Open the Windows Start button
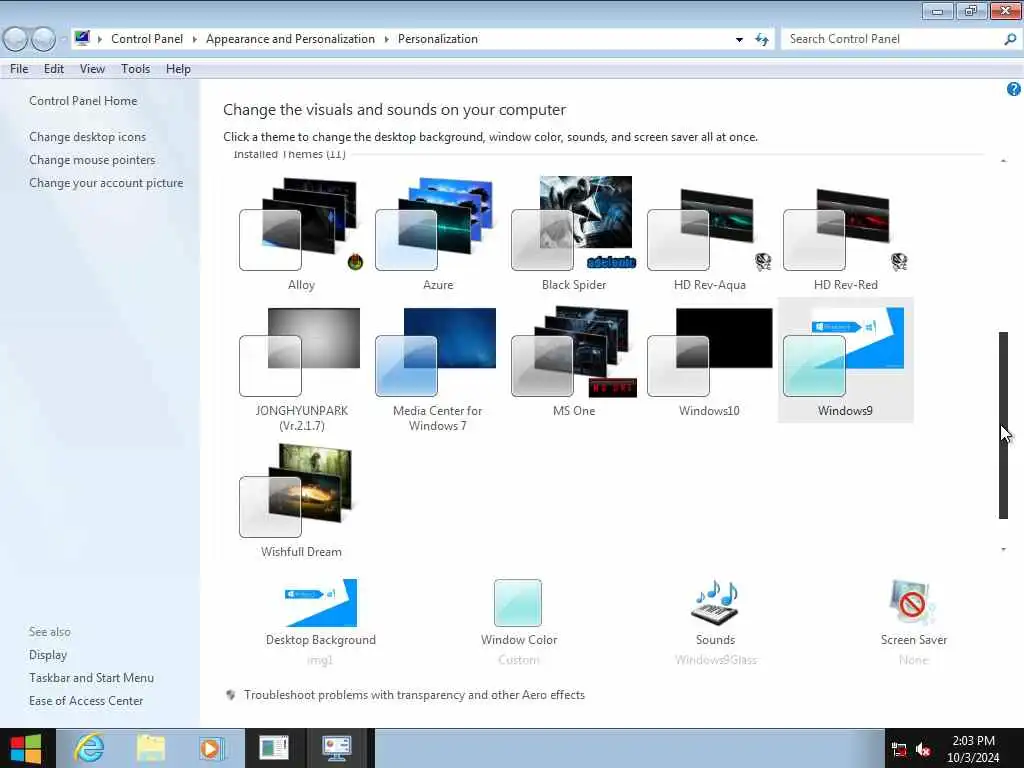This screenshot has width=1024, height=768. [26, 748]
